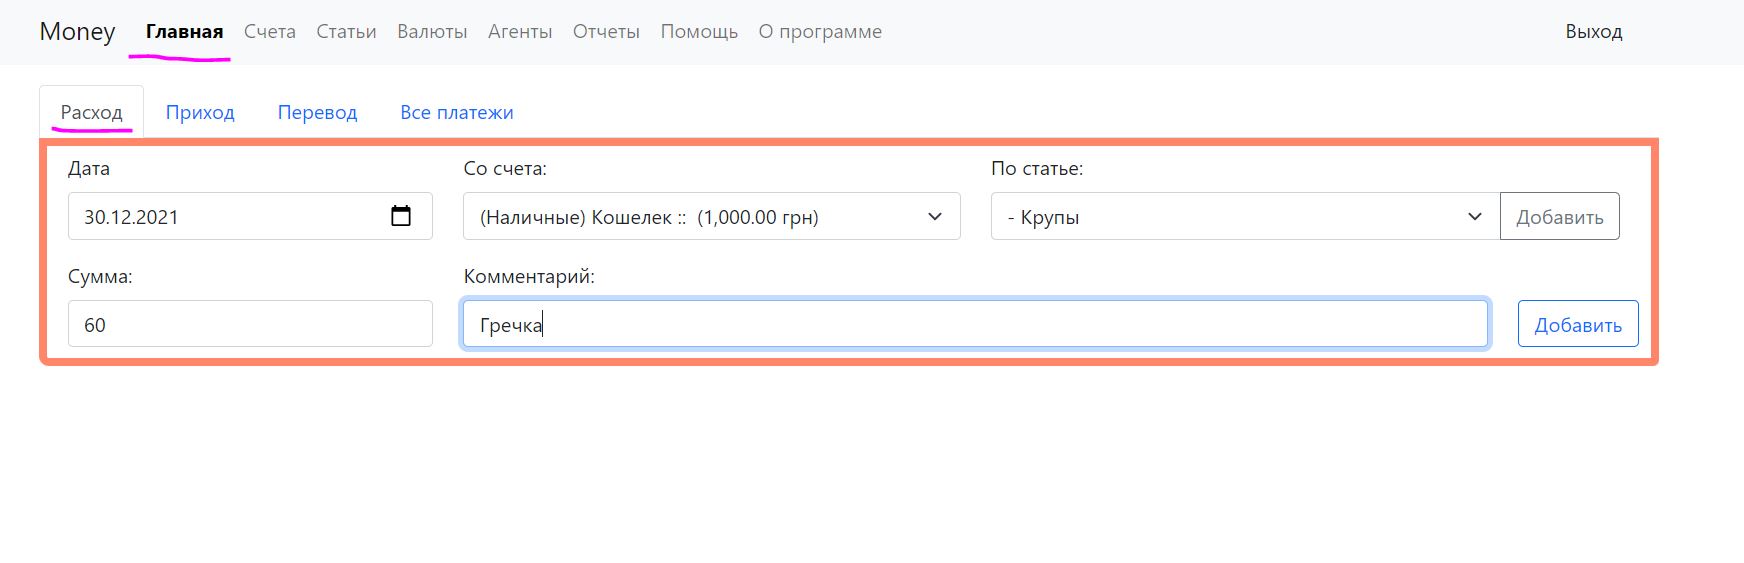Click the Money brand logo
Viewport: 1744px width, 563px height.
(x=77, y=32)
